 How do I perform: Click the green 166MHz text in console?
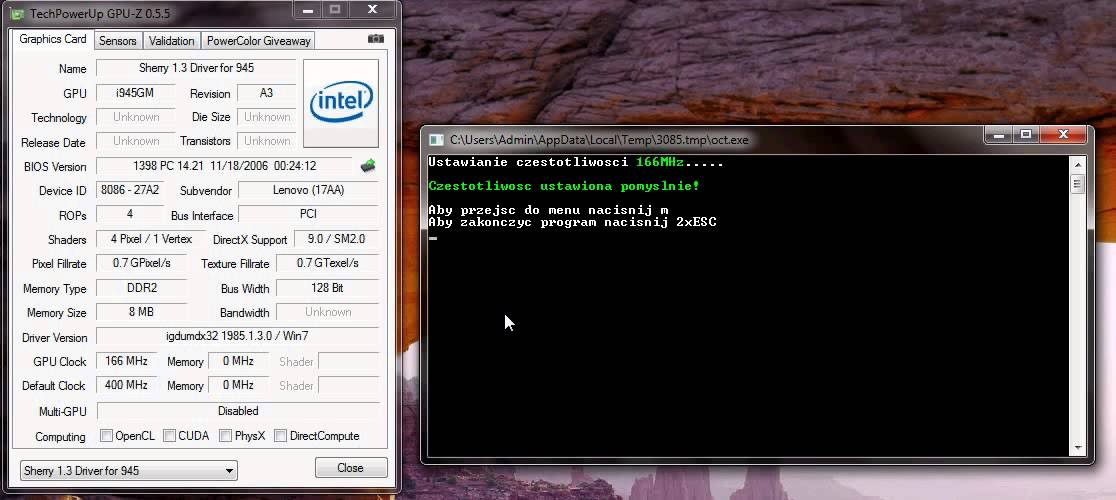coord(660,162)
